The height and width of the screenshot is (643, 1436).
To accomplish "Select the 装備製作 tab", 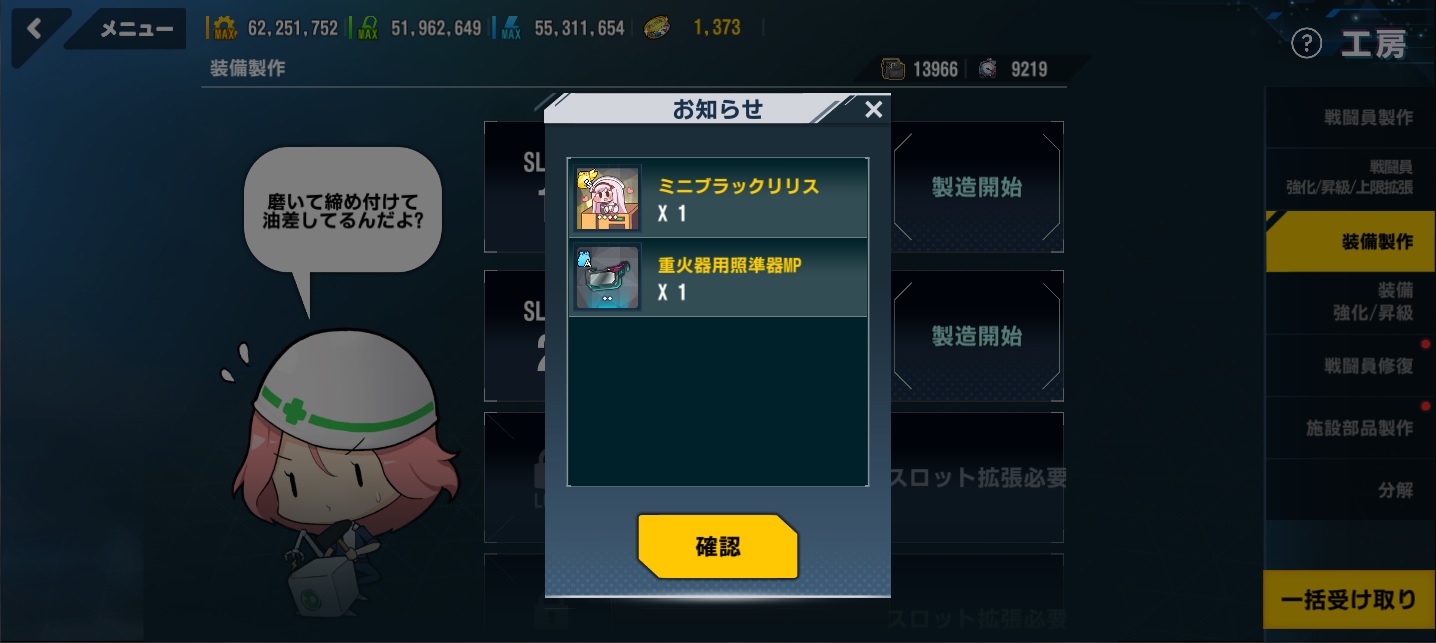I will (x=1350, y=241).
